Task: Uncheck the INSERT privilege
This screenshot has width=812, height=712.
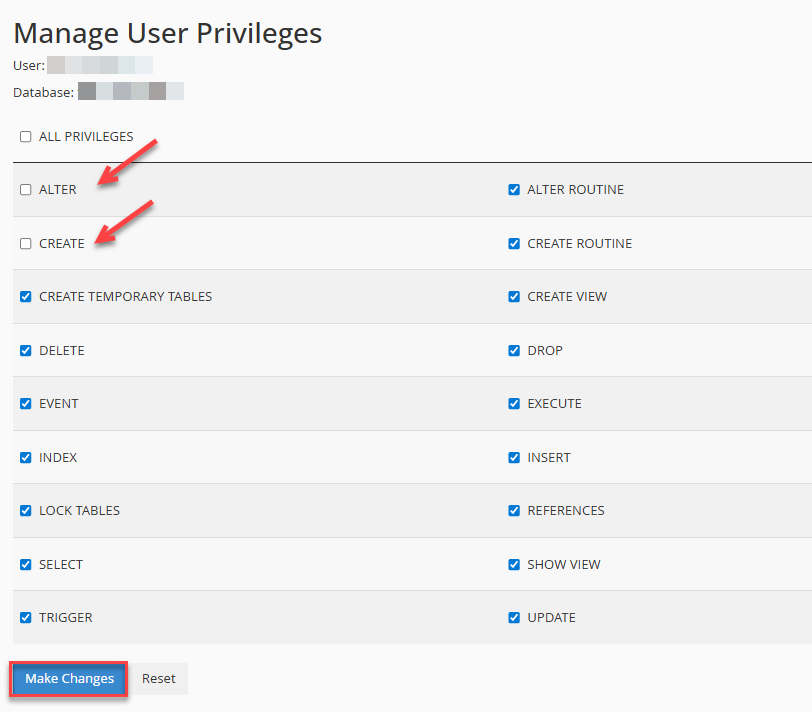Action: coord(514,457)
